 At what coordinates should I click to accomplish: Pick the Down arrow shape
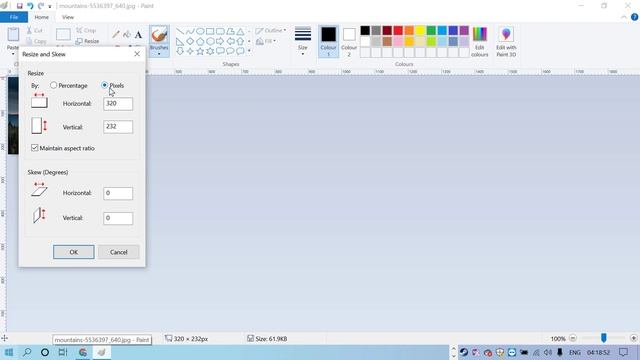(x=180, y=51)
